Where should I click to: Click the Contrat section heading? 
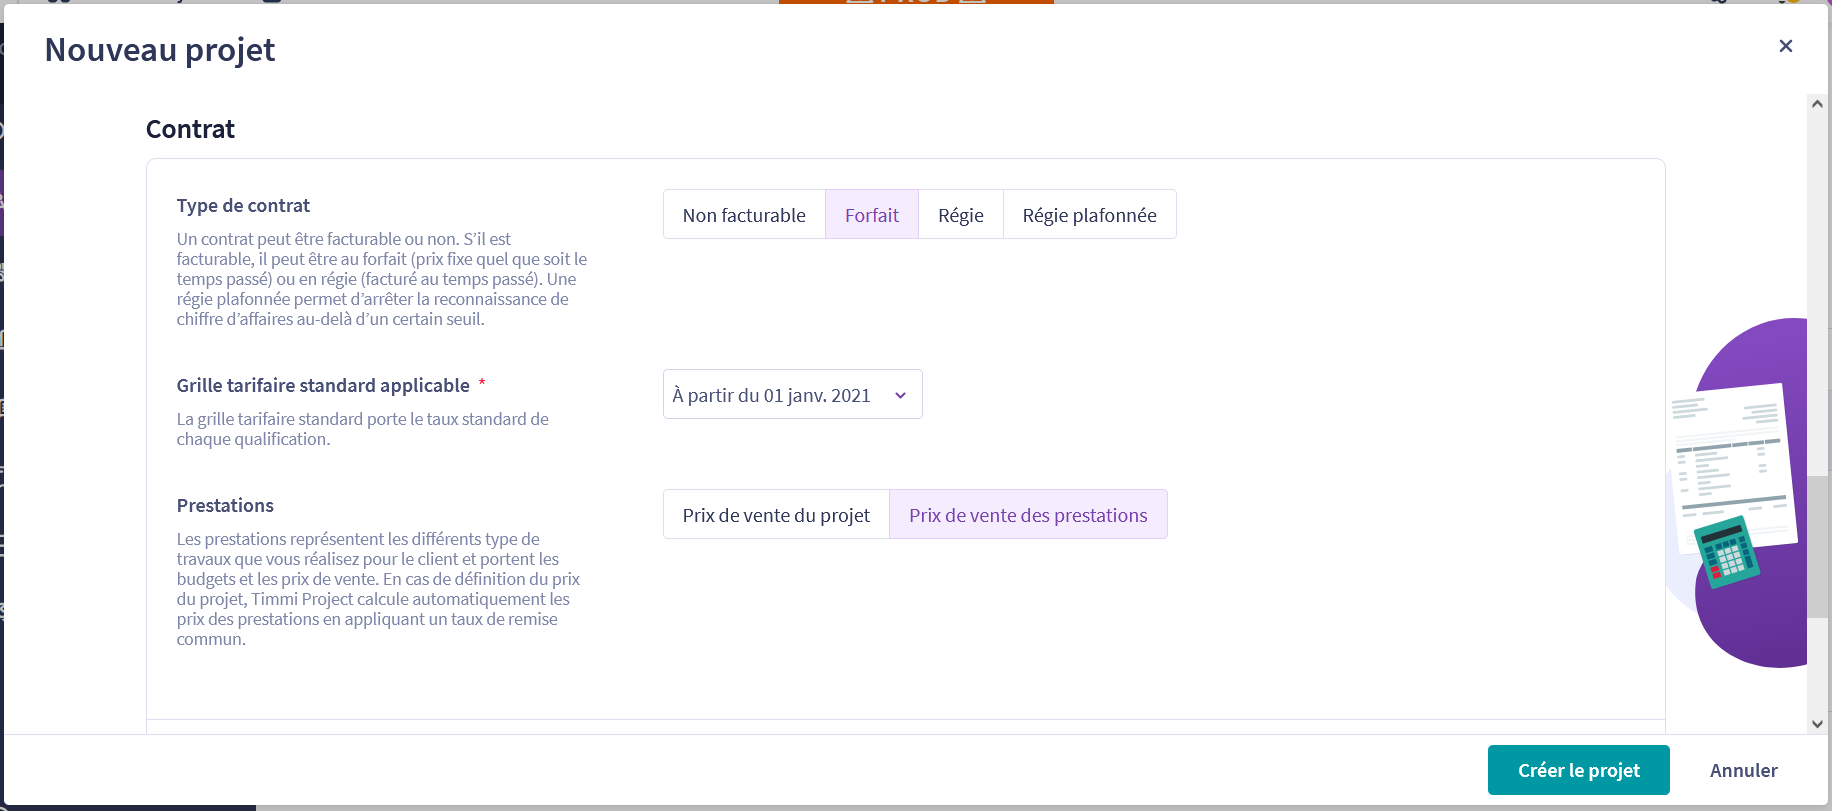190,129
